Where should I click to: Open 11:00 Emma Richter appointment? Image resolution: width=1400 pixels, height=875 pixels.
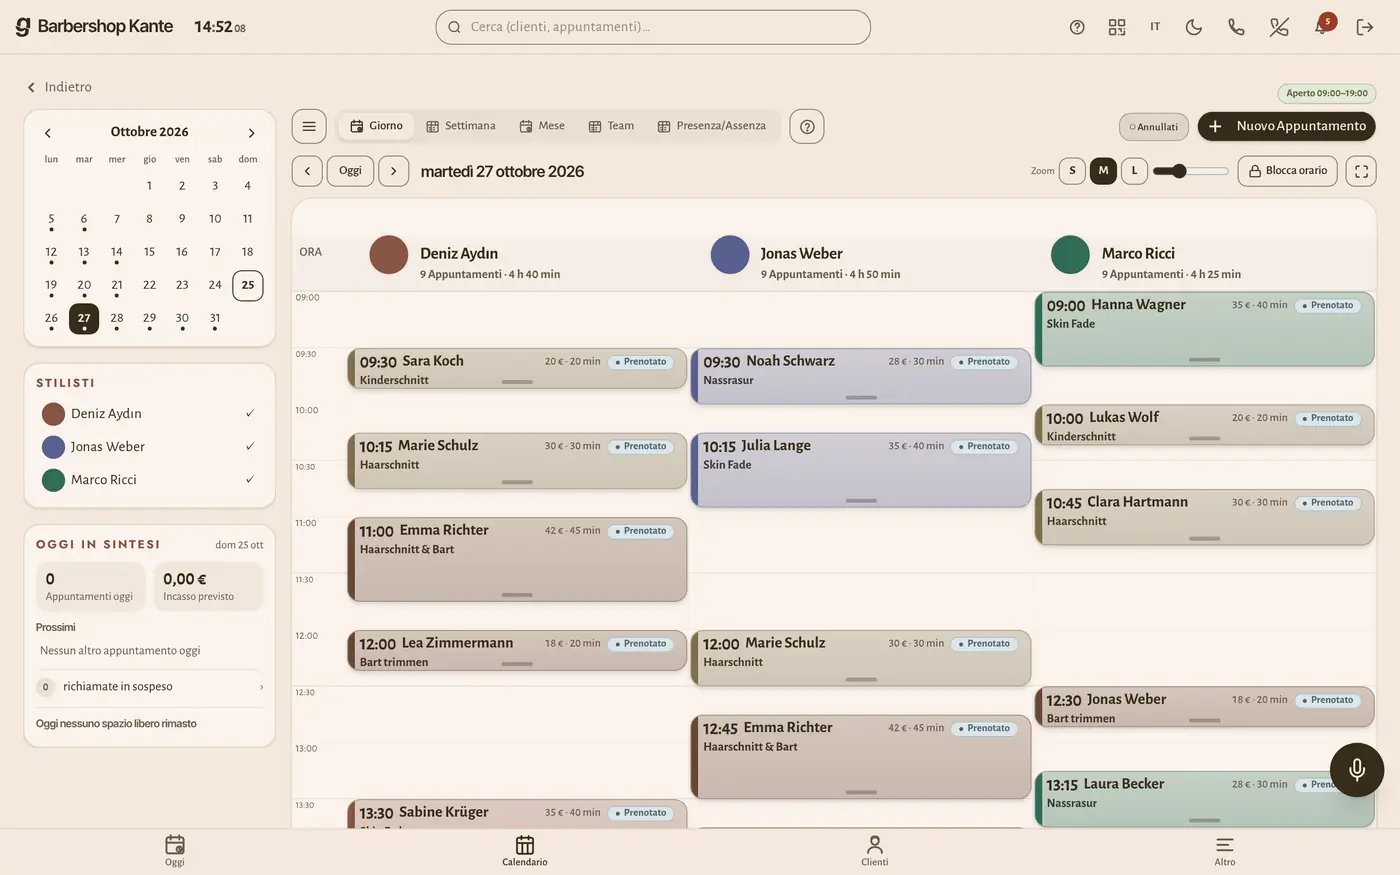[517, 559]
